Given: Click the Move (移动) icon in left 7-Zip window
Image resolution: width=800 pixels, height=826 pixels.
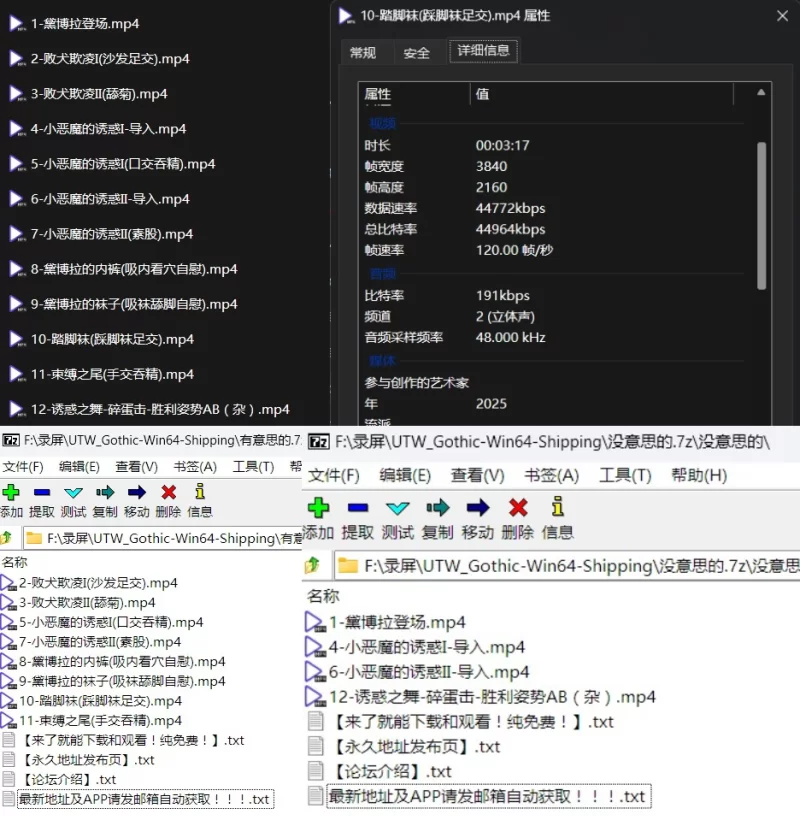Looking at the screenshot, I should (x=137, y=492).
